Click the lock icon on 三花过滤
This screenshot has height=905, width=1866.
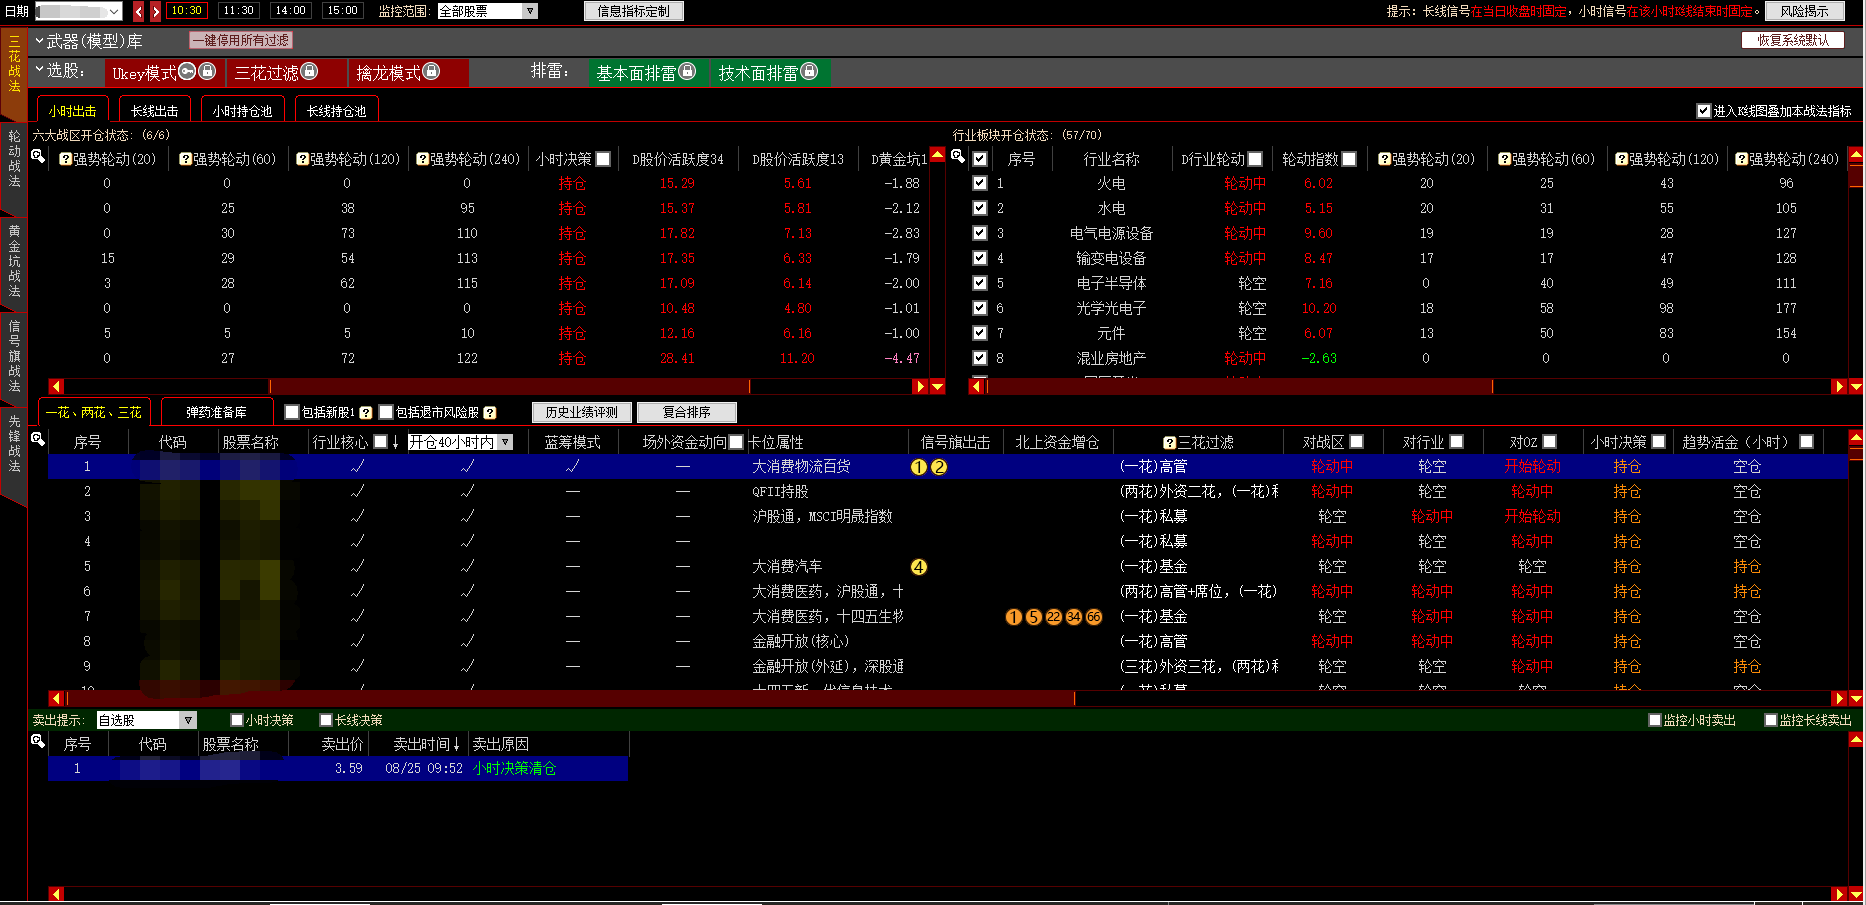point(309,72)
